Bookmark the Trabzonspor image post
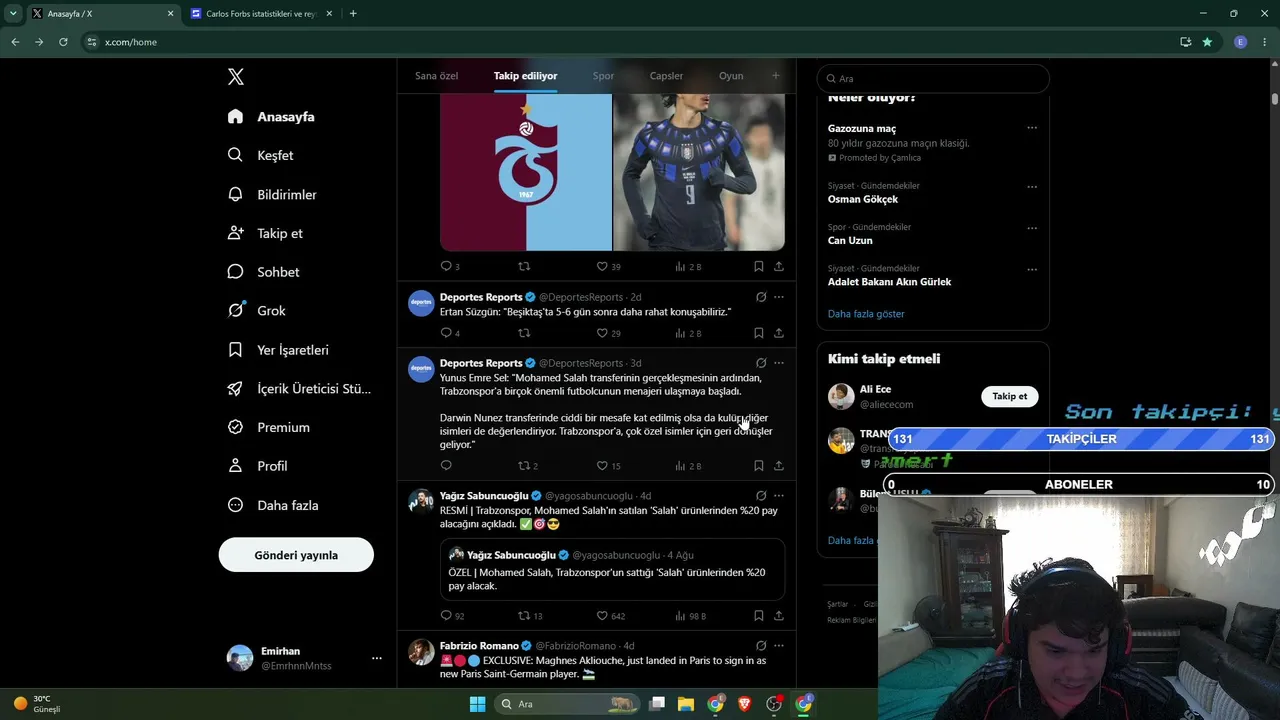This screenshot has height=720, width=1280. point(758,266)
